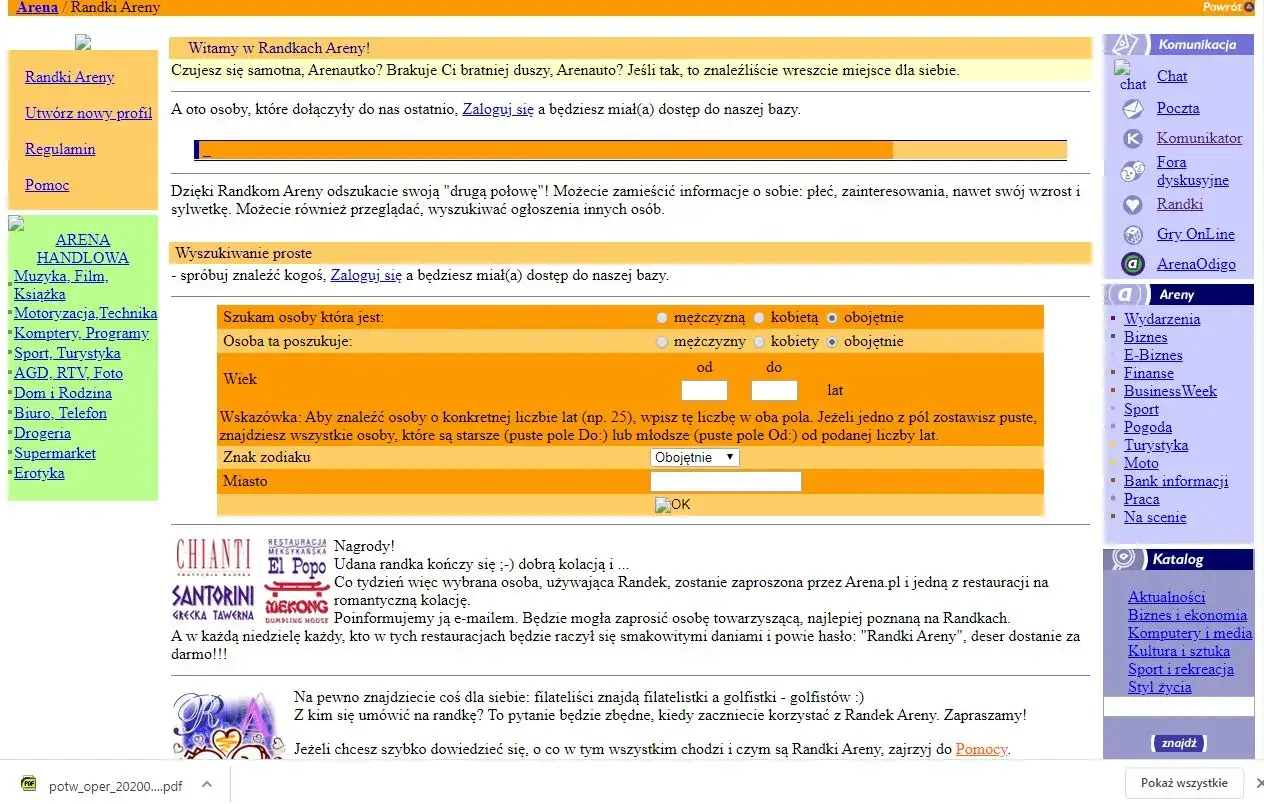Open 'Utwórz nowy profil' menu link

(89, 113)
